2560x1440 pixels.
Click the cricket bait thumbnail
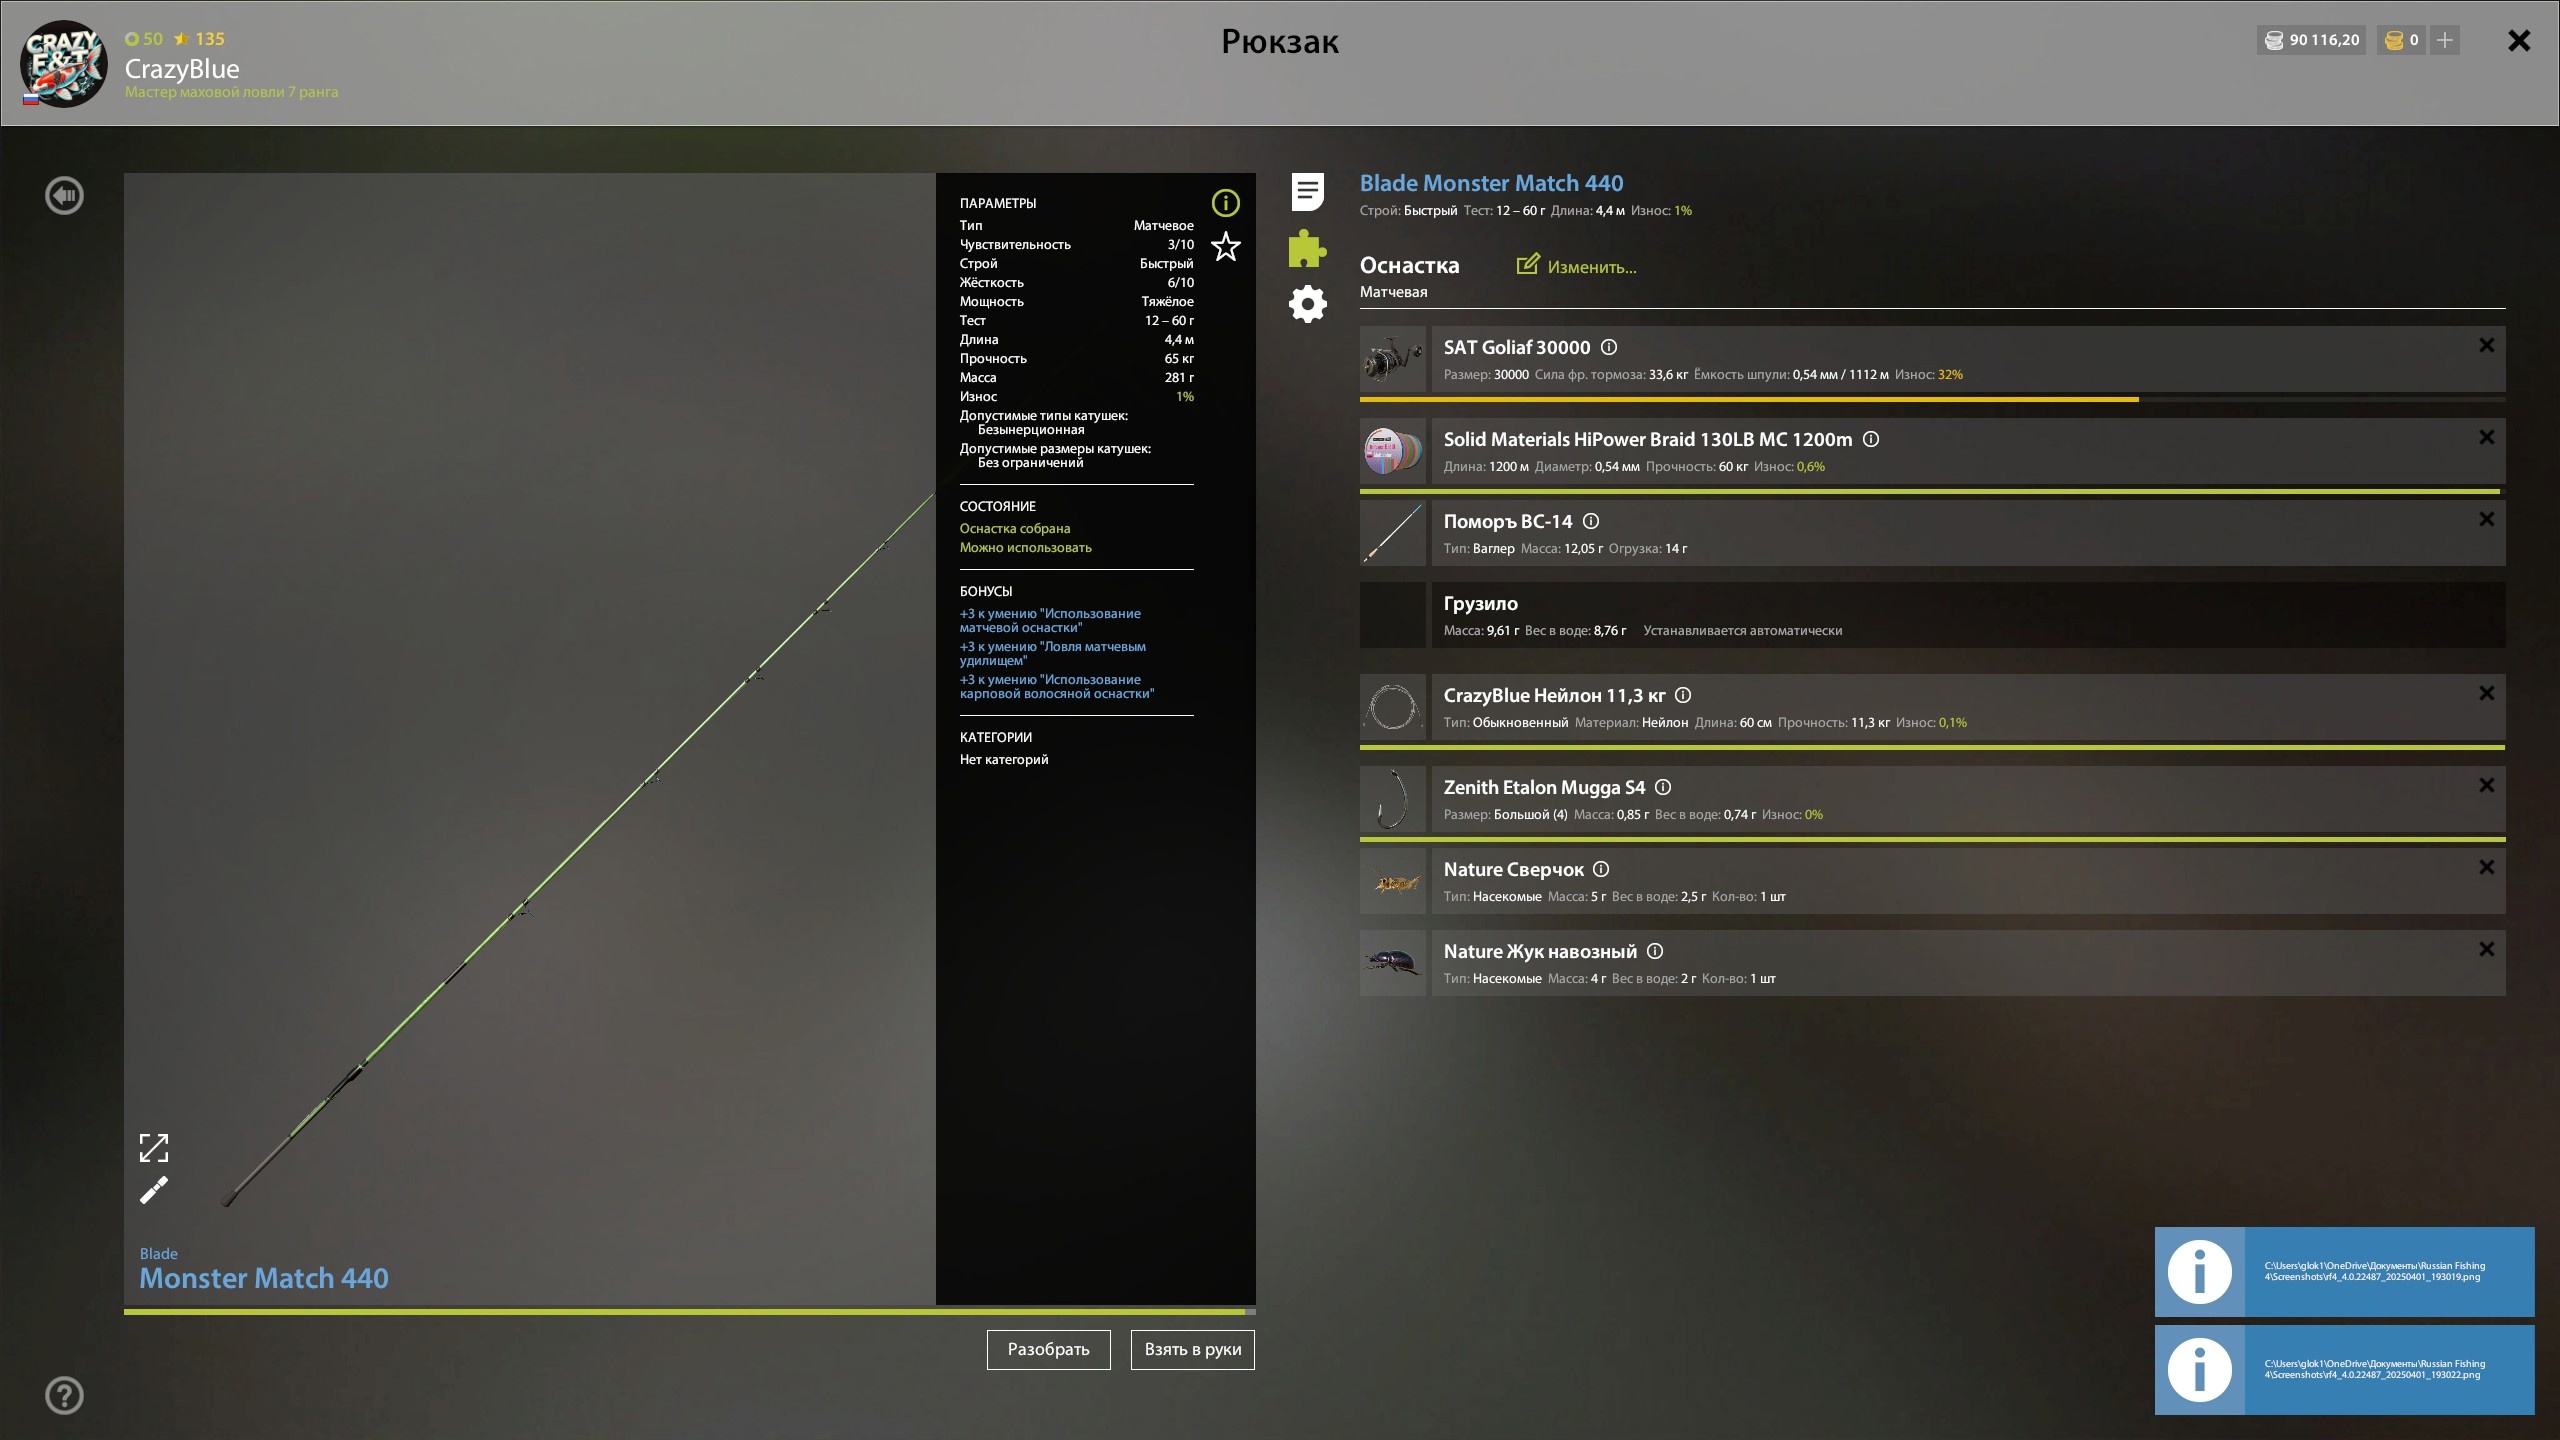coord(1393,881)
